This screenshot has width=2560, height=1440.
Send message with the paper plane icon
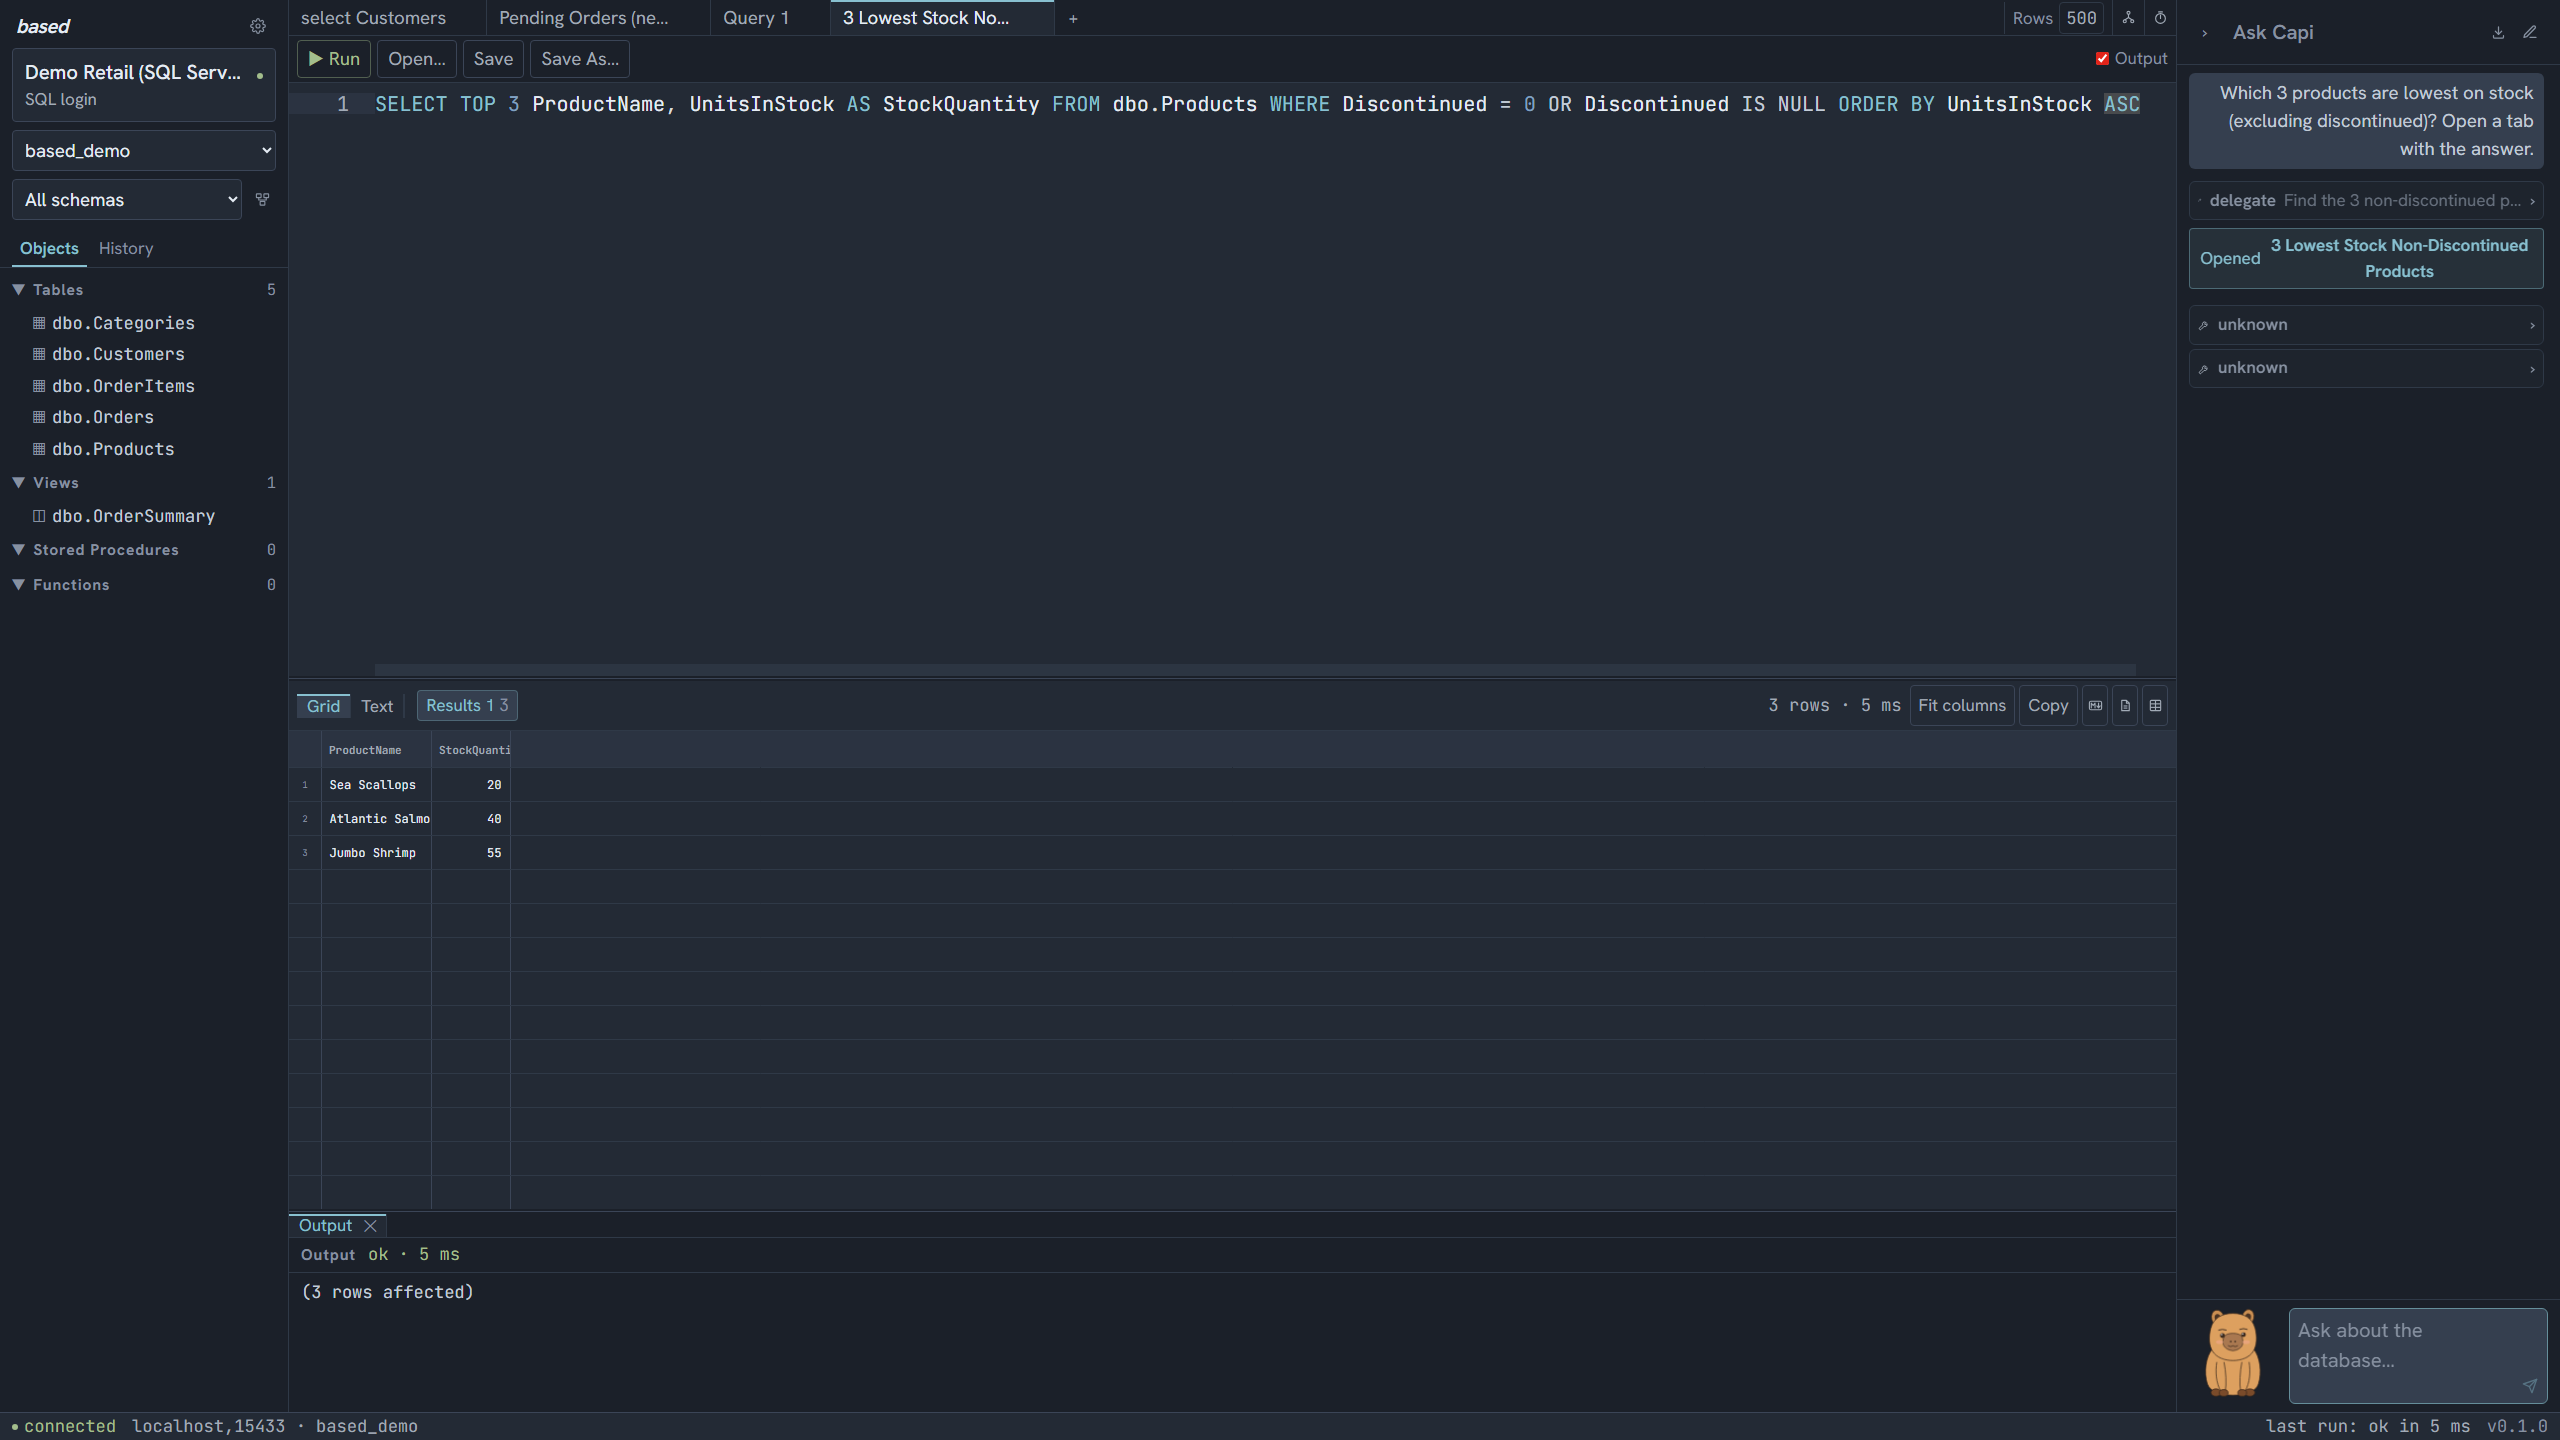point(2530,1385)
